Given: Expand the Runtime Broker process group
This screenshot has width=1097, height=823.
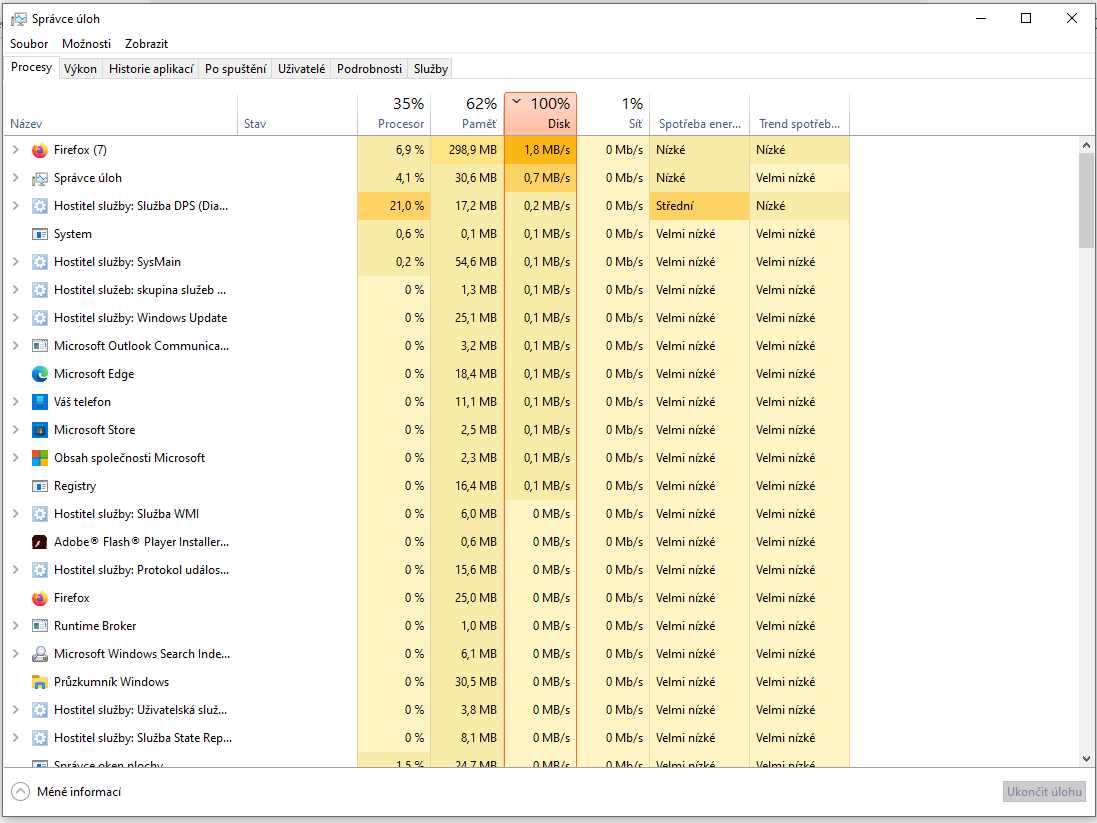Looking at the screenshot, I should (x=15, y=626).
